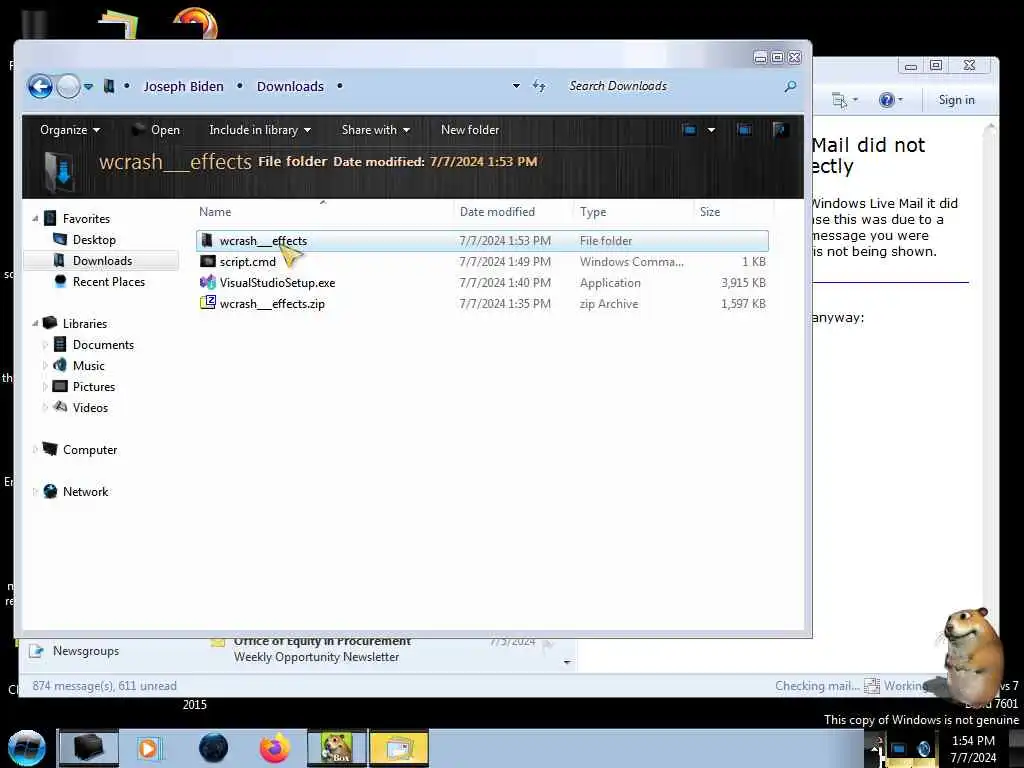Click the network tray icon
This screenshot has height=768, width=1024.
click(899, 749)
